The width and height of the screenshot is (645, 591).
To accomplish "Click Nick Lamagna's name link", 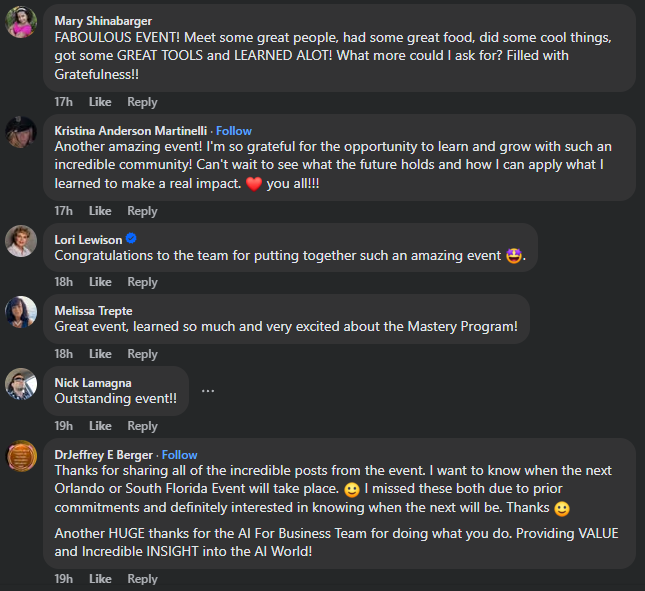I will click(93, 383).
